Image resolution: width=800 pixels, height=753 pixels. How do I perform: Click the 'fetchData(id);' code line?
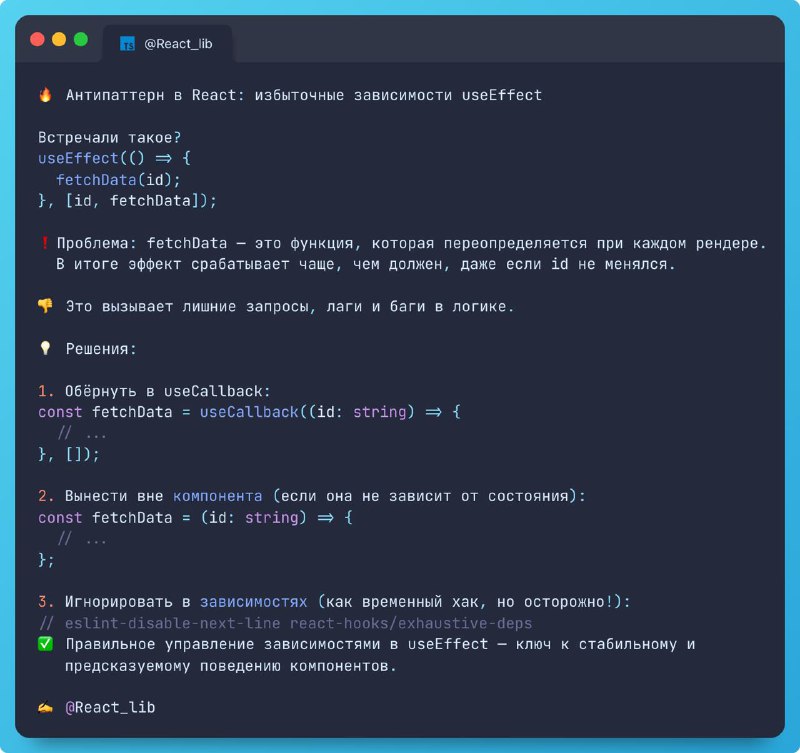[x=118, y=180]
